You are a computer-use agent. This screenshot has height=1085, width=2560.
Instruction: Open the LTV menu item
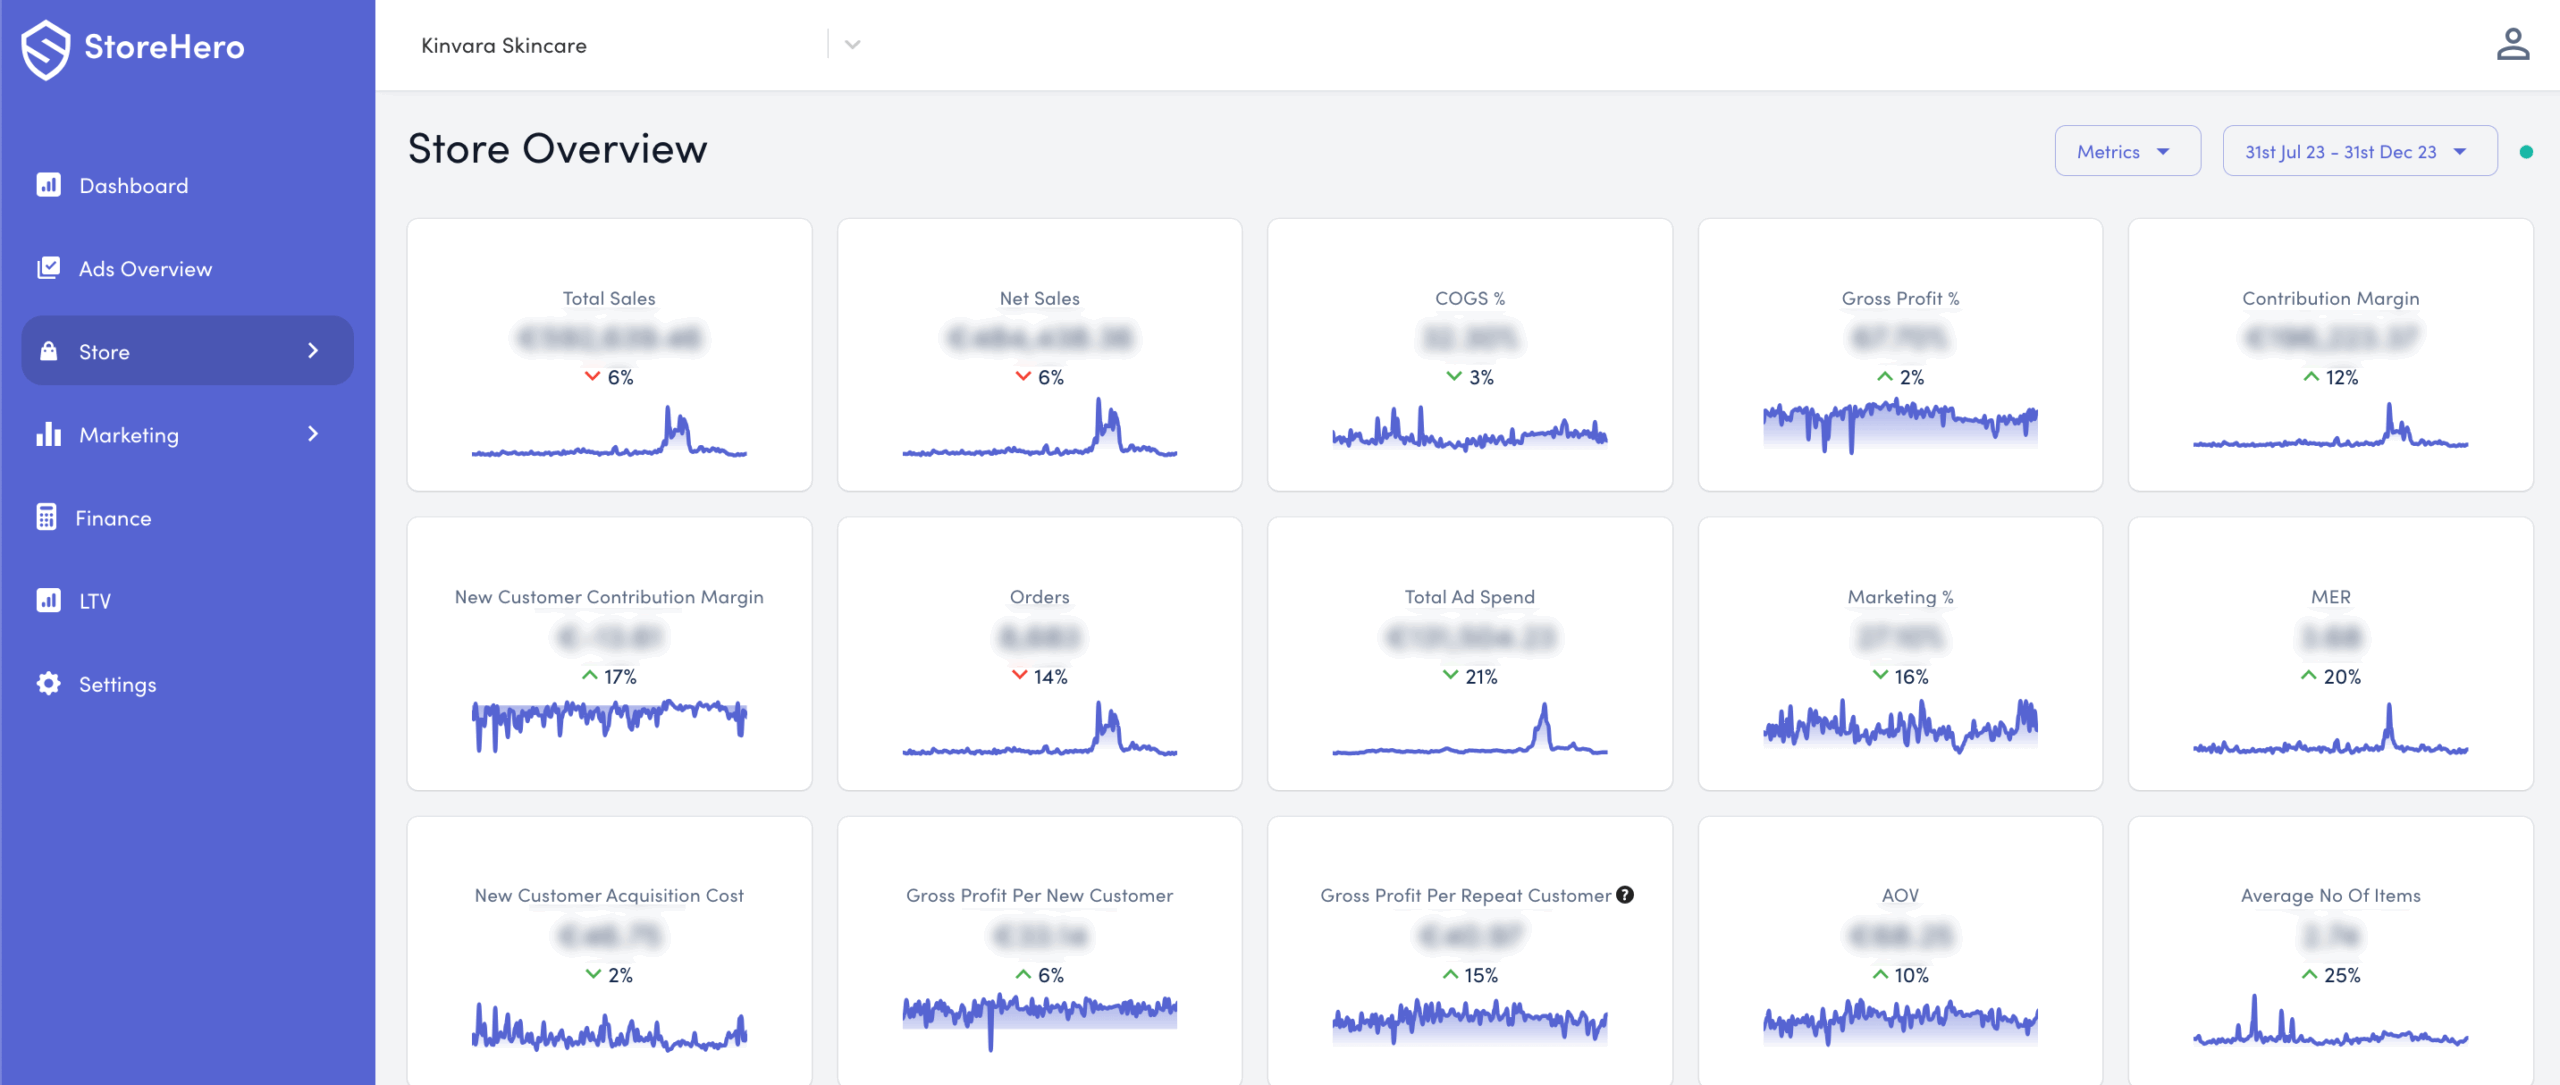pyautogui.click(x=95, y=601)
